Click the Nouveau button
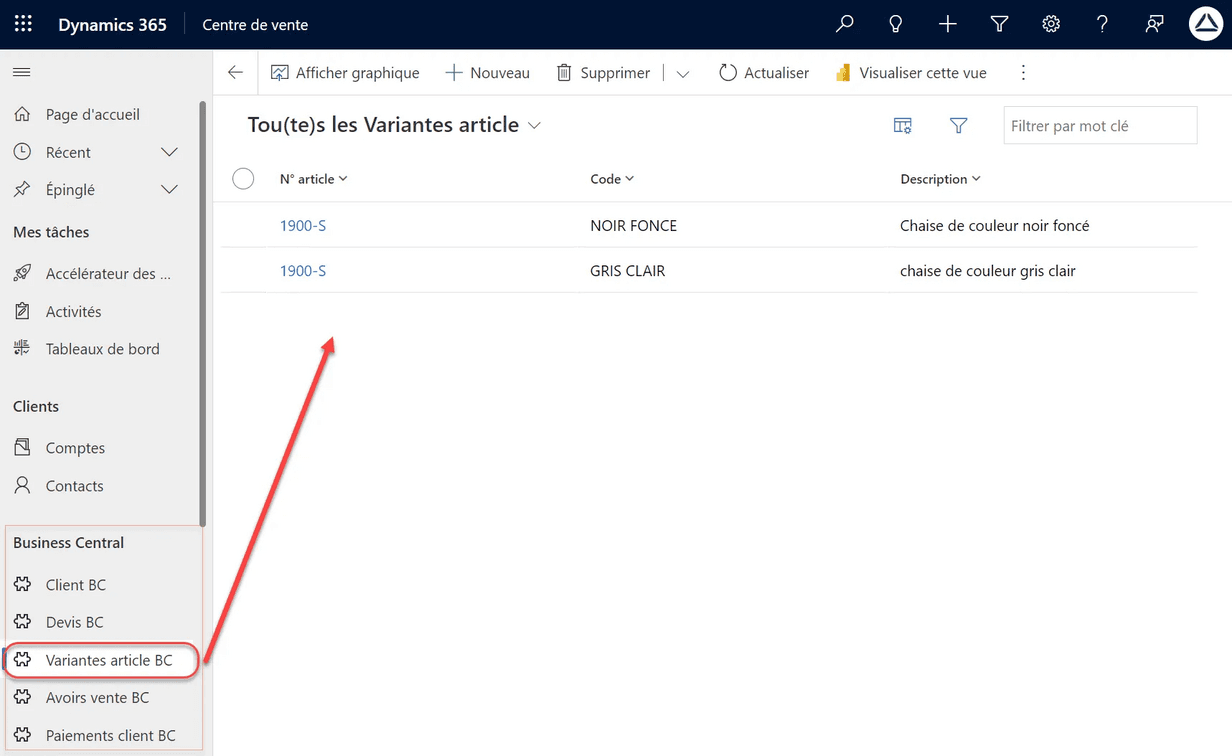Image resolution: width=1232 pixels, height=756 pixels. pos(488,73)
